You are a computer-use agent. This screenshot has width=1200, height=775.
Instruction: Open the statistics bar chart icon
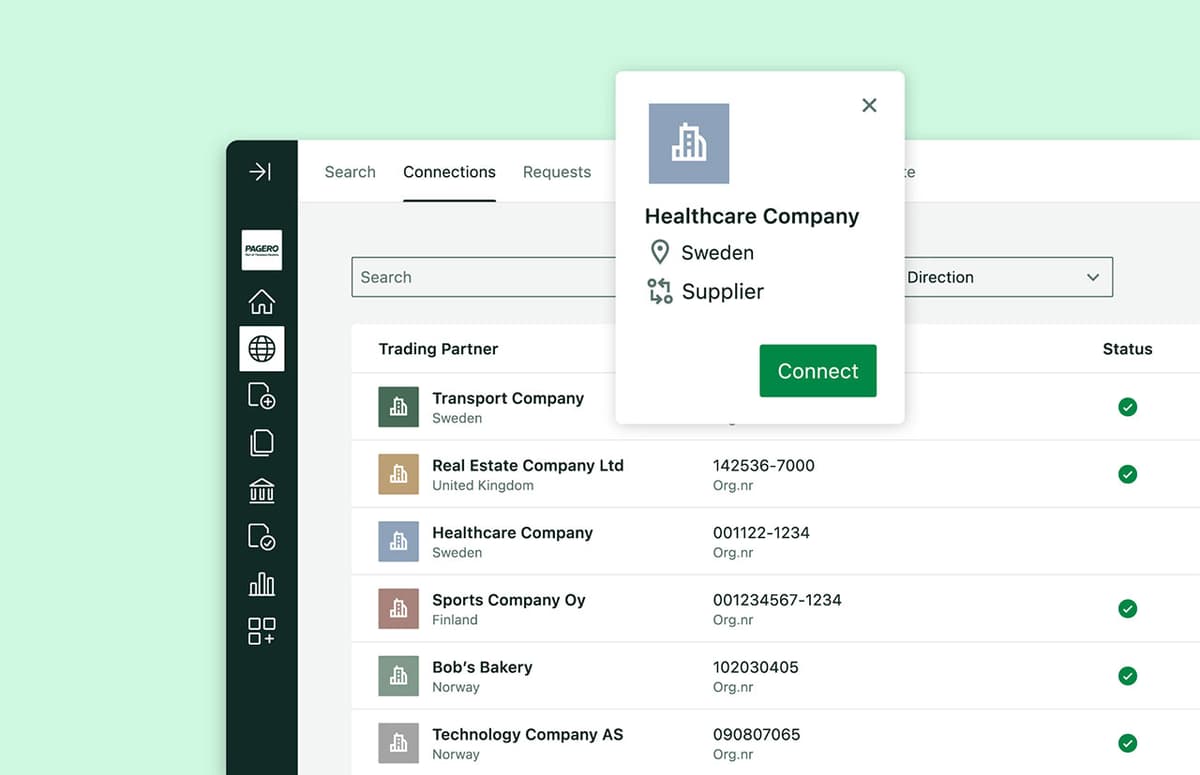pyautogui.click(x=261, y=584)
